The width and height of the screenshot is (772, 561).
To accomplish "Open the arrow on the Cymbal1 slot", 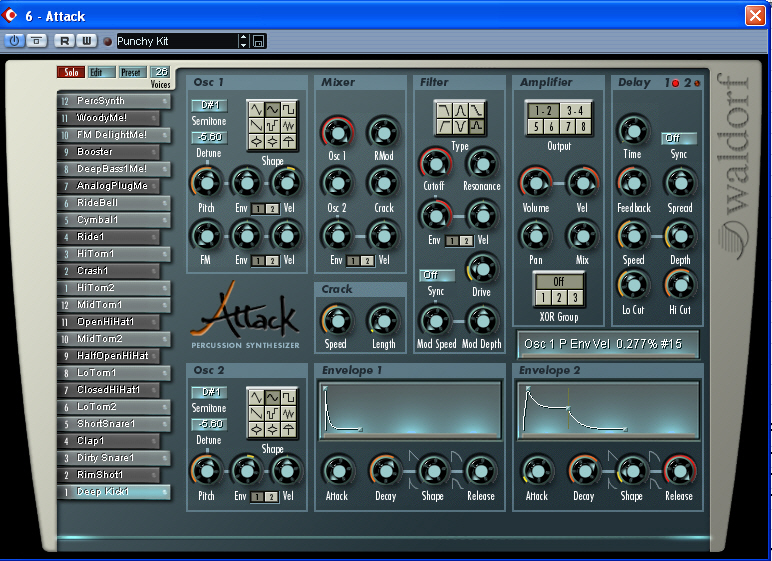I will click(x=165, y=220).
